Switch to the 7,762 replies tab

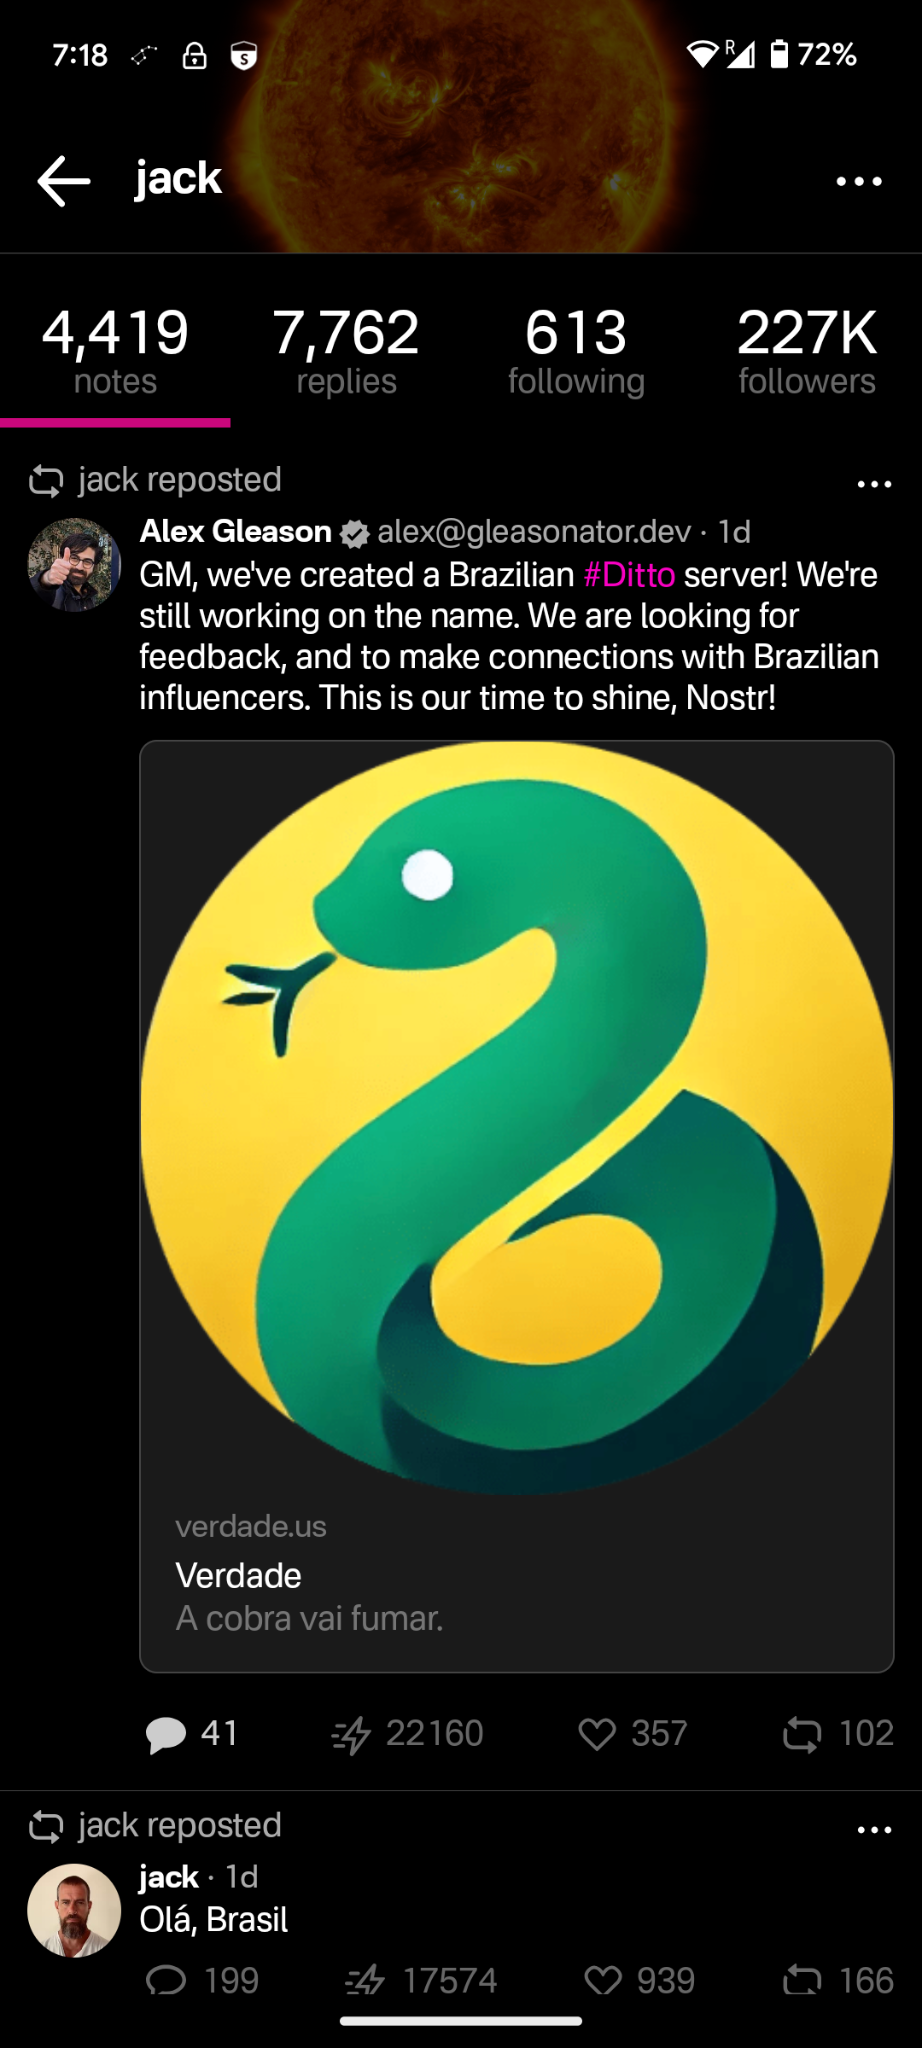pos(346,352)
